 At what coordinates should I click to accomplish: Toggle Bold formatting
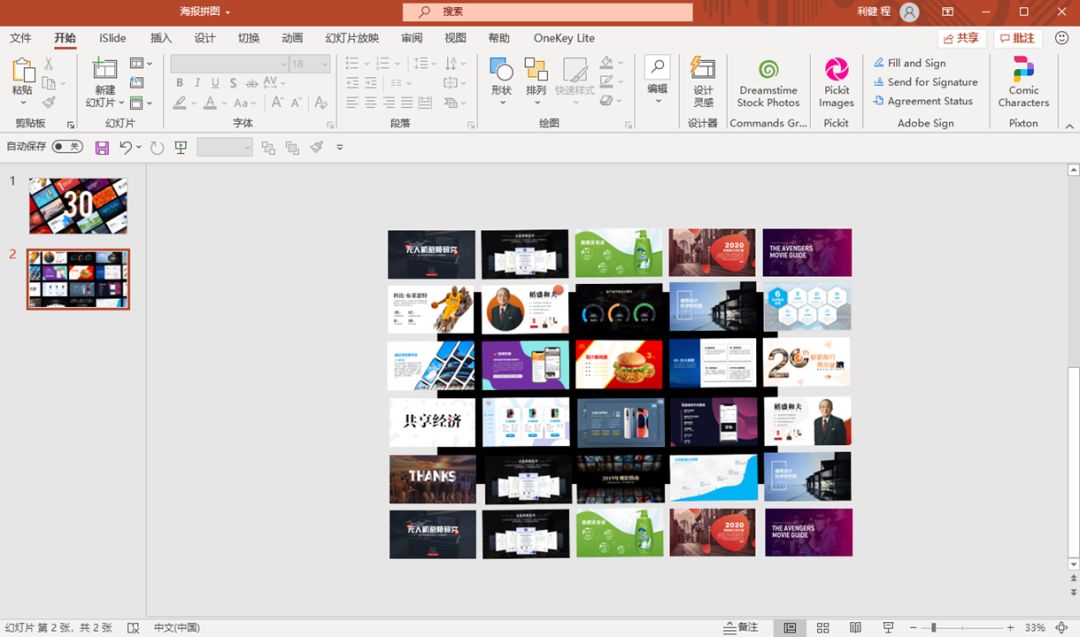pyautogui.click(x=179, y=83)
